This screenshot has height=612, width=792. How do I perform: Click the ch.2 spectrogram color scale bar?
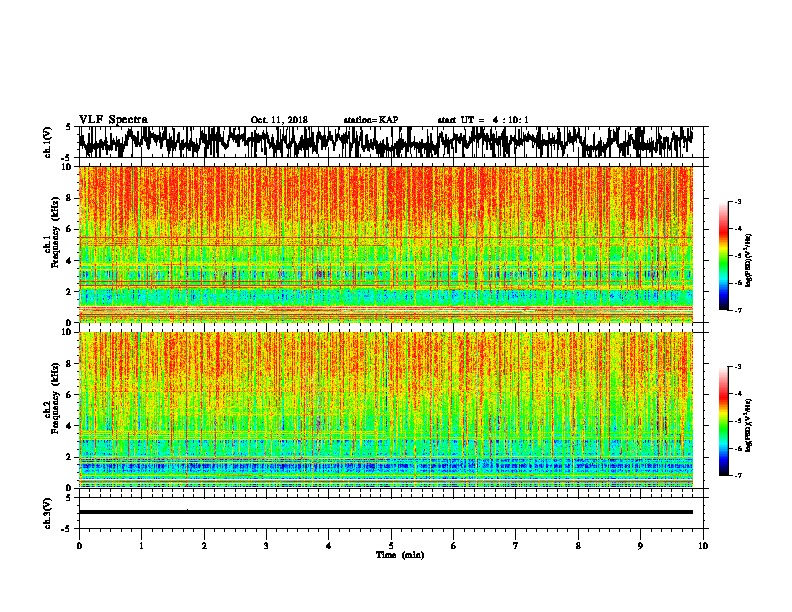724,421
